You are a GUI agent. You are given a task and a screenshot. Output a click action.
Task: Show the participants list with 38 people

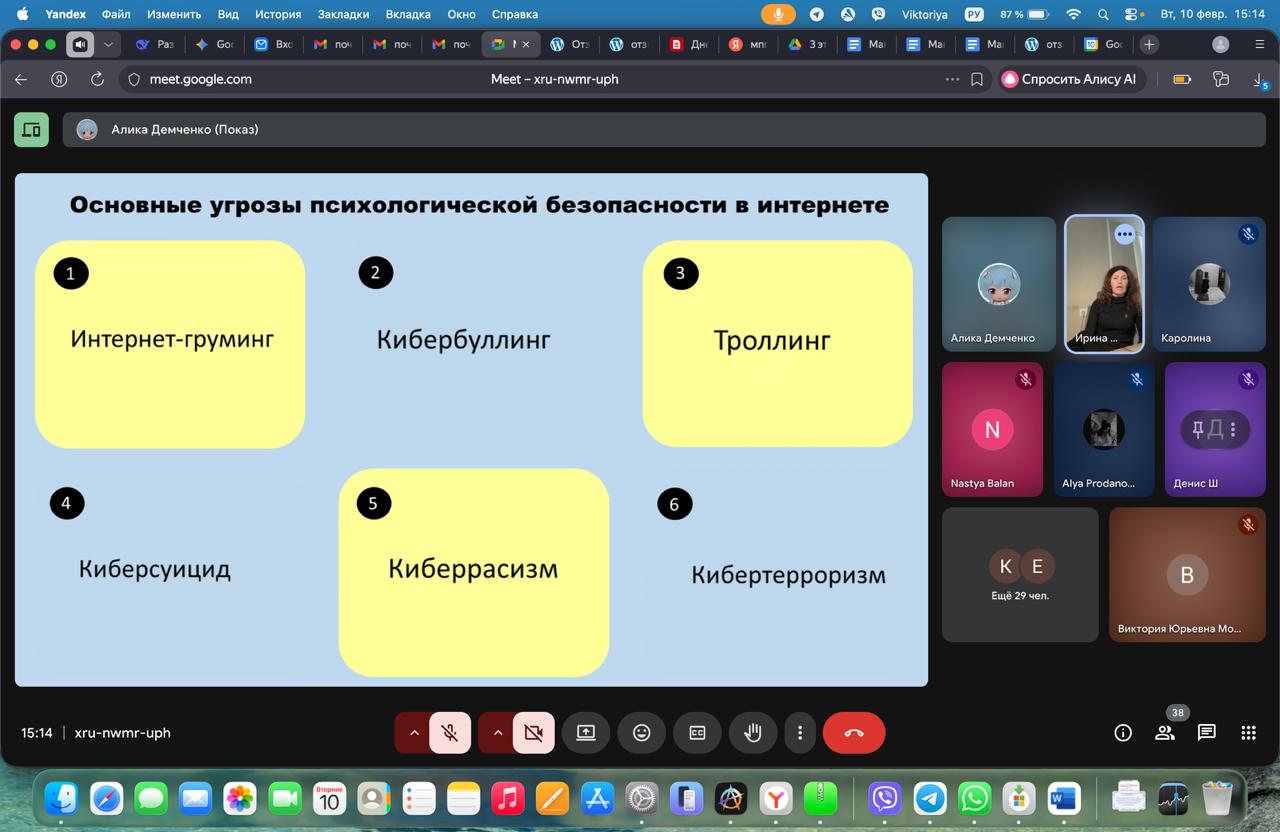(x=1165, y=733)
